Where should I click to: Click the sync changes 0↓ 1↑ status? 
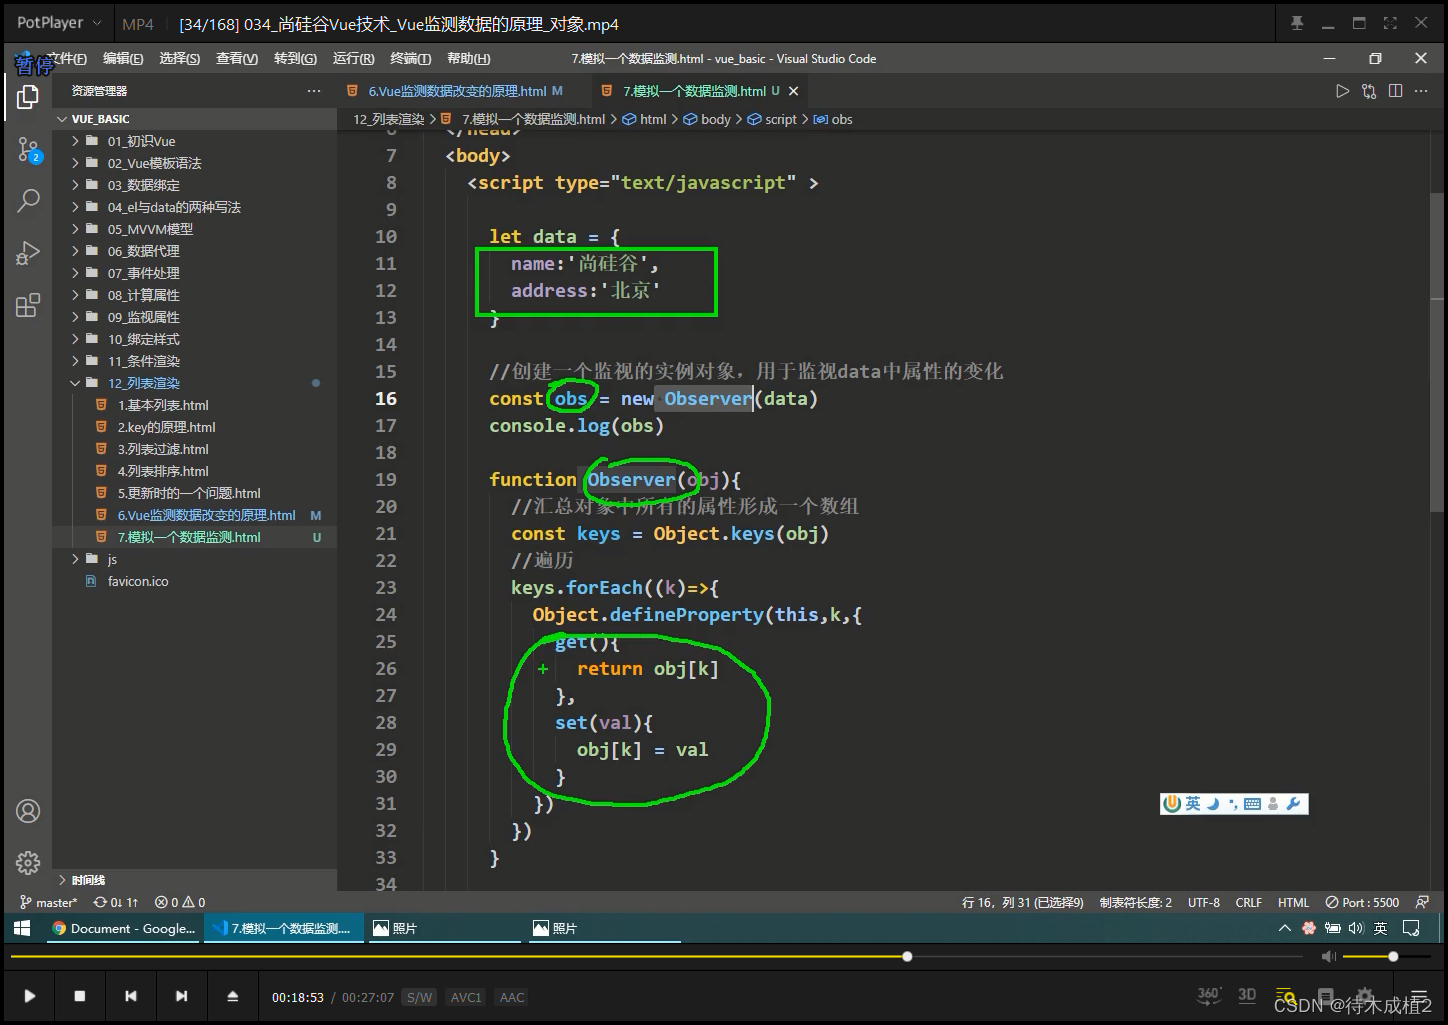[x=116, y=902]
